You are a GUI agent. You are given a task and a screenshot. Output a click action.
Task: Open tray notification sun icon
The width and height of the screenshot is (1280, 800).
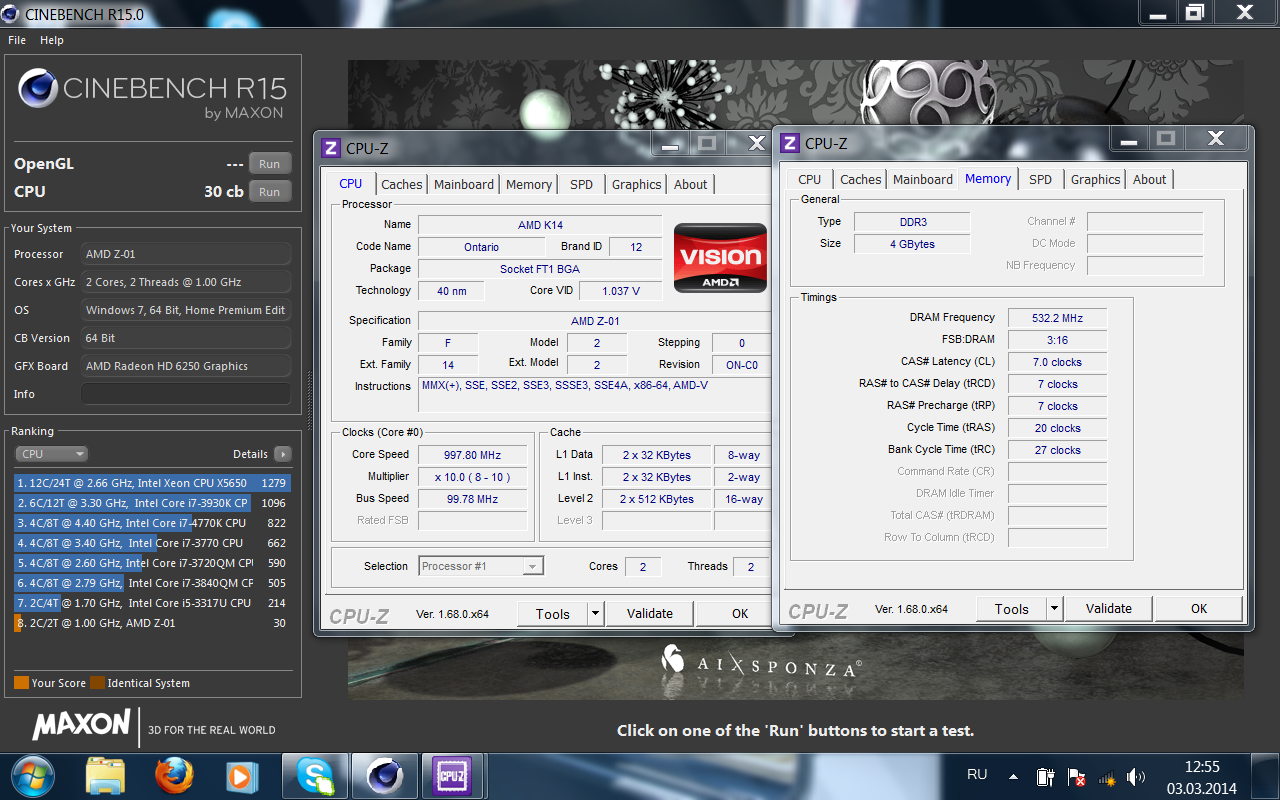pos(1106,777)
